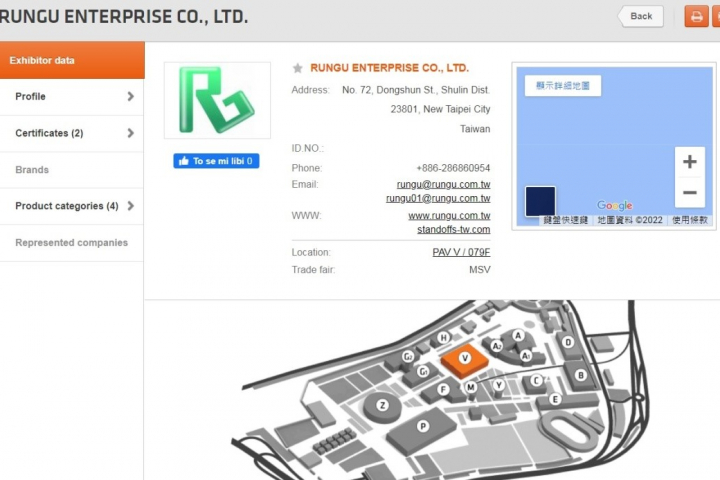
Task: Visit standoffs-tw.com website
Action: tap(454, 229)
